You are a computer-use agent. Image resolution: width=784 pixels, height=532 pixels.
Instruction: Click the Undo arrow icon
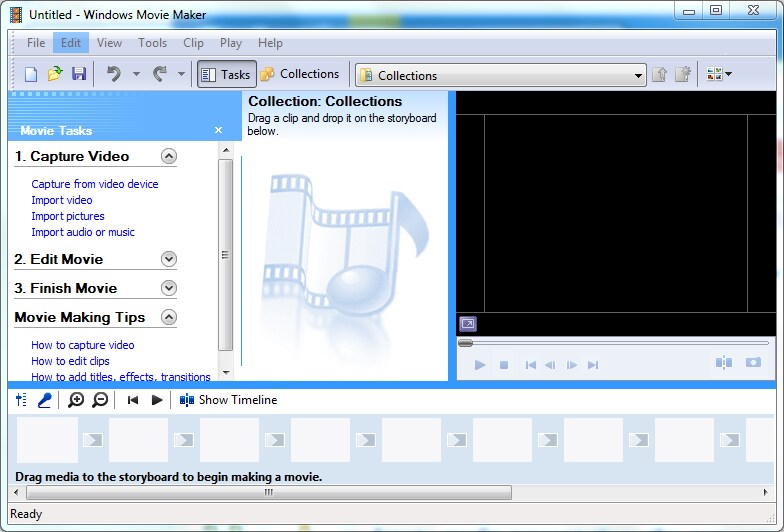(x=114, y=74)
